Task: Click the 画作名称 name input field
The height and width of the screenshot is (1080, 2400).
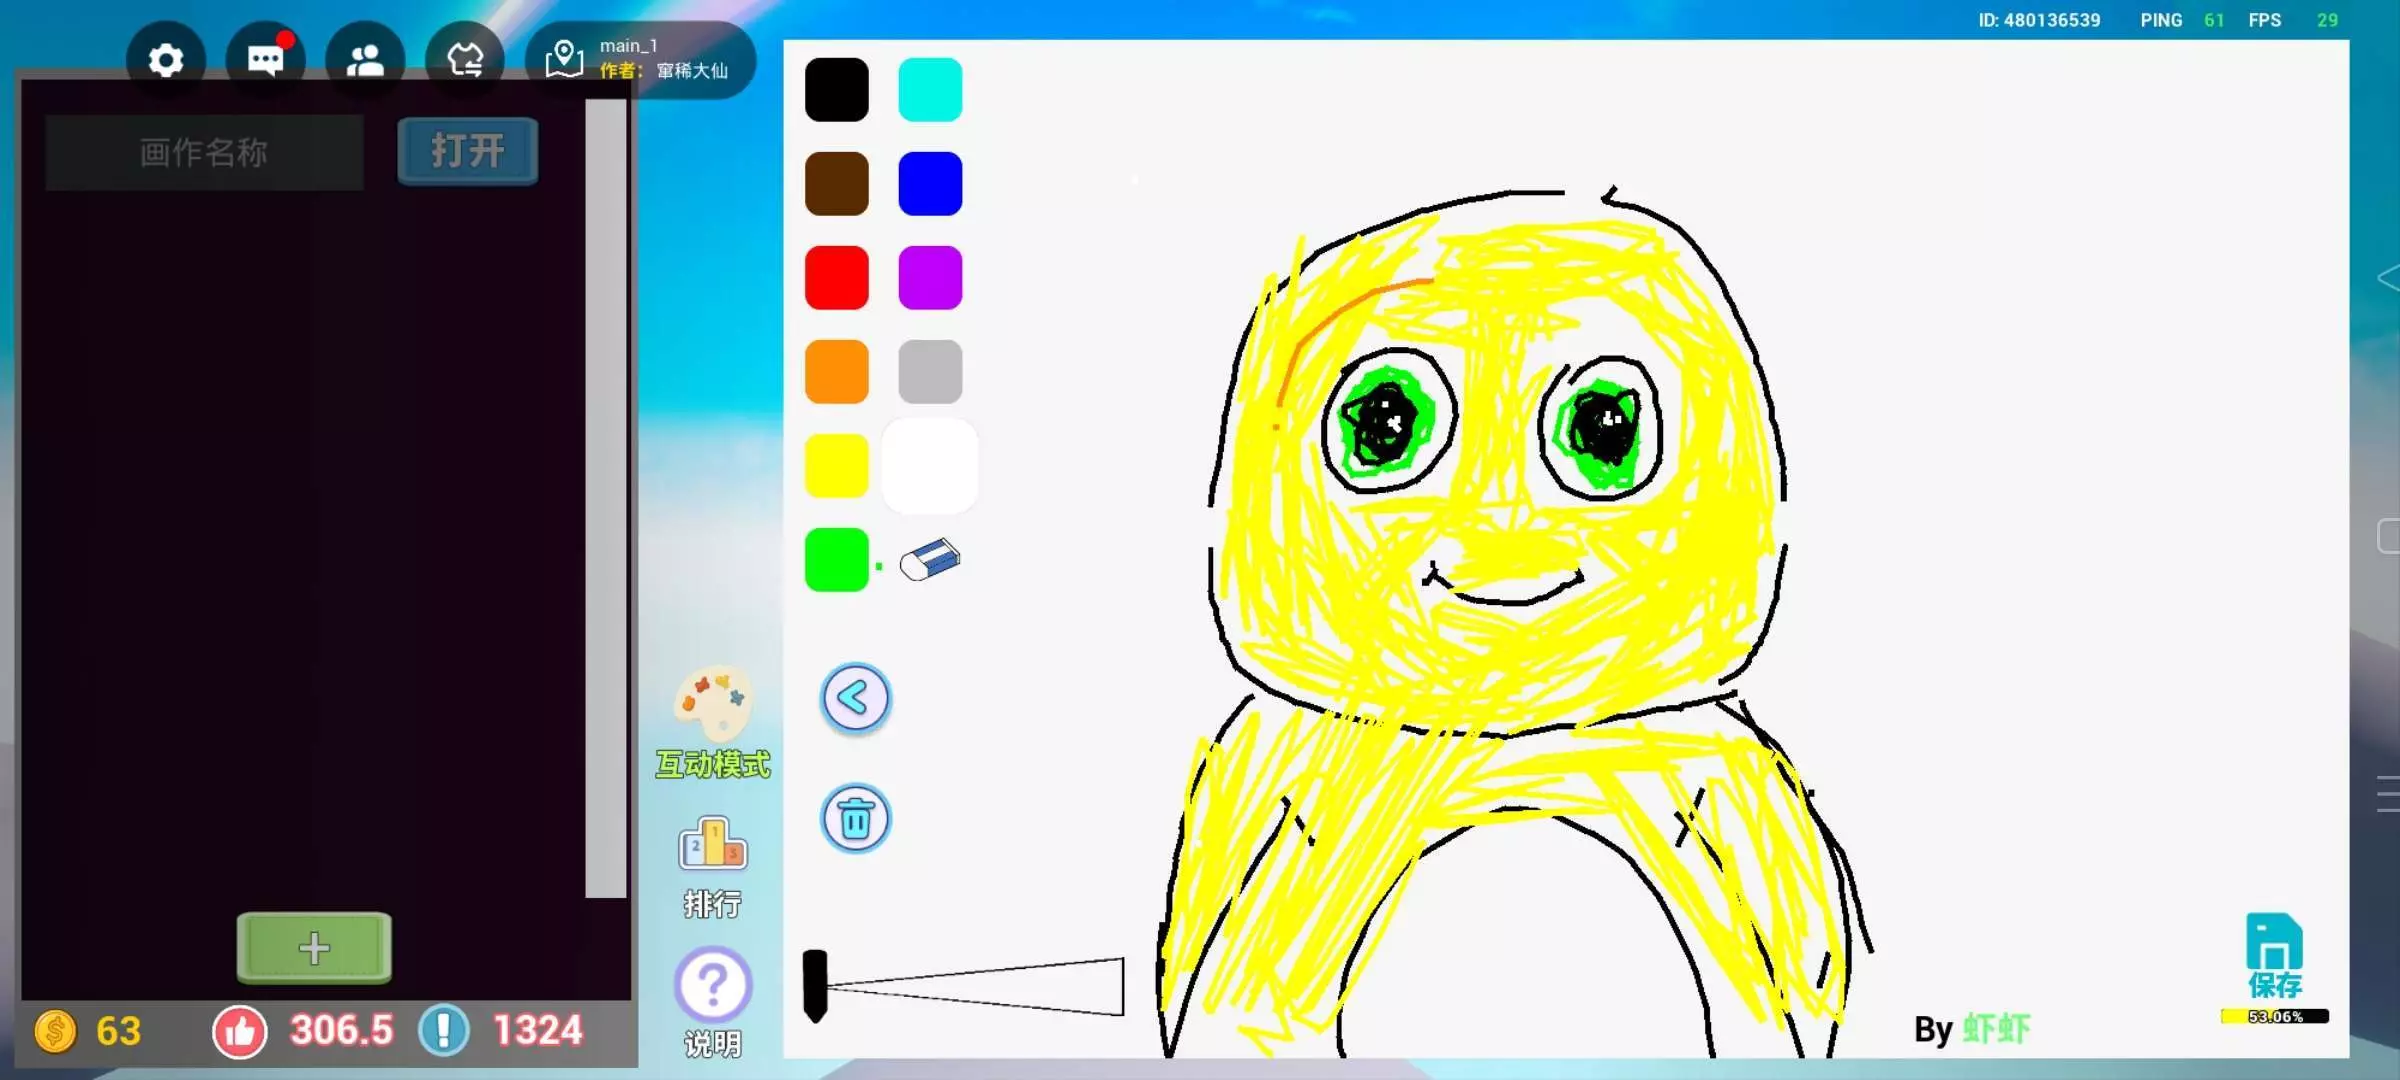Action: click(x=204, y=152)
